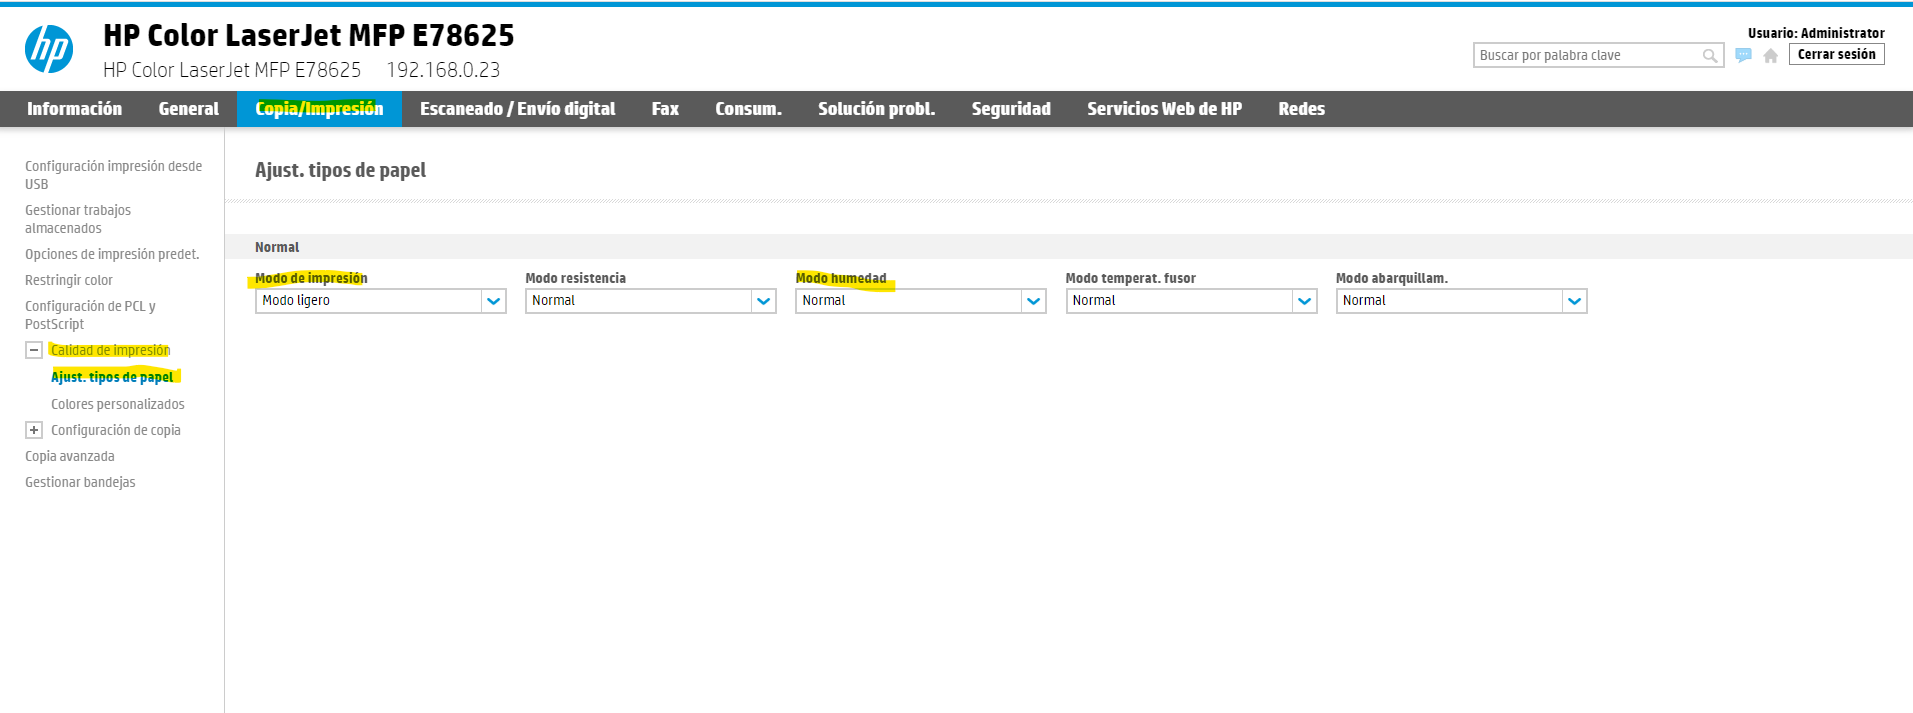Select the Calidad de impresión link
This screenshot has width=1913, height=713.
click(110, 350)
